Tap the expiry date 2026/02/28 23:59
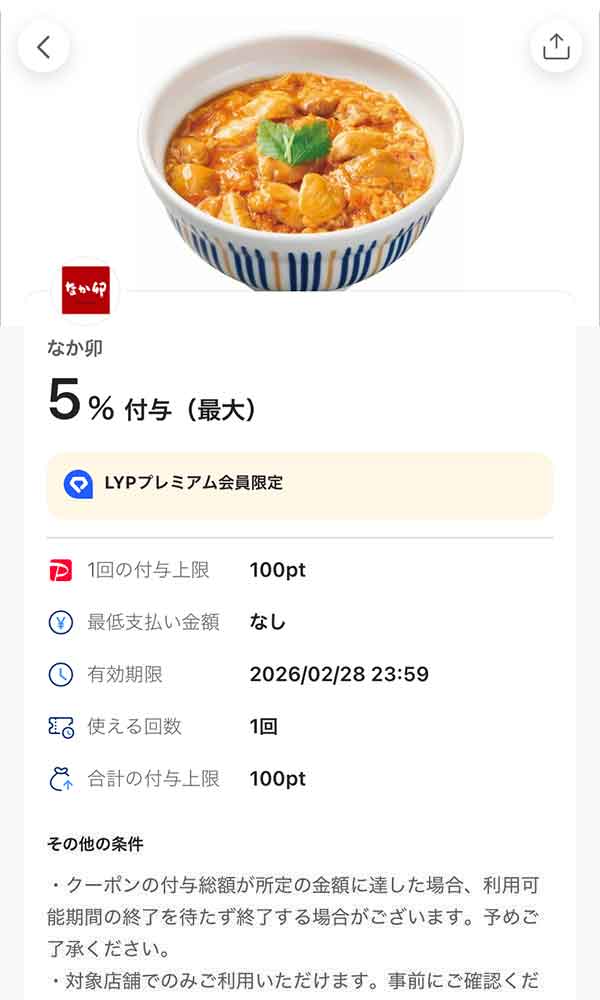 [338, 675]
